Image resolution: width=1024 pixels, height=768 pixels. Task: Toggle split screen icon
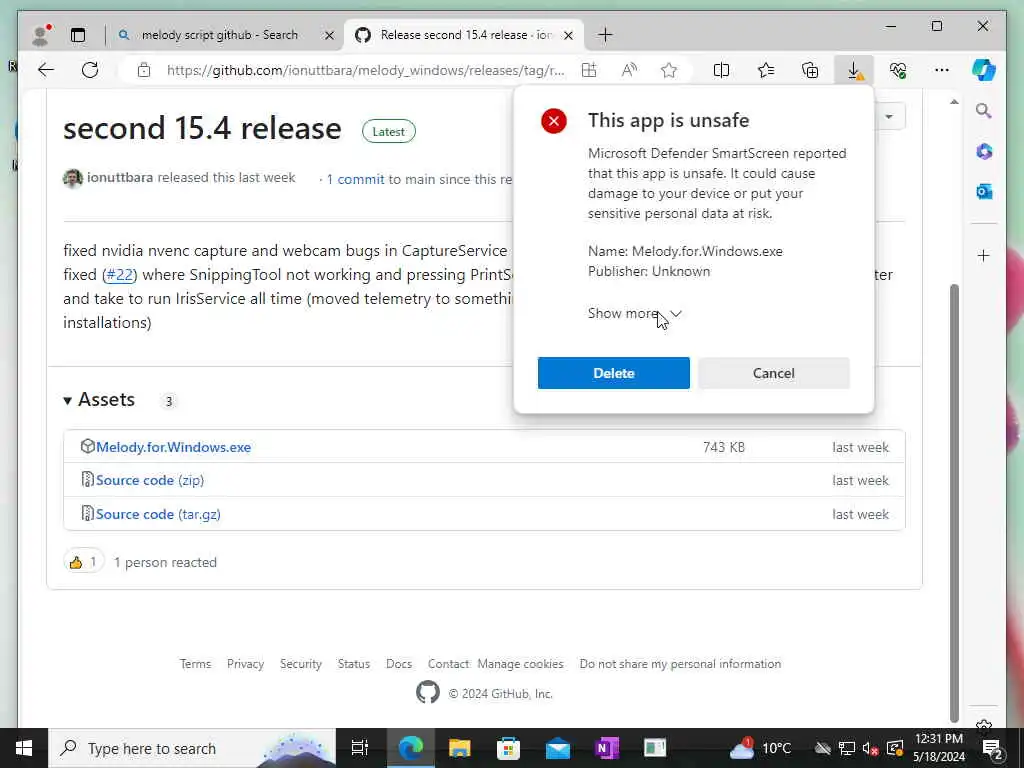point(722,70)
